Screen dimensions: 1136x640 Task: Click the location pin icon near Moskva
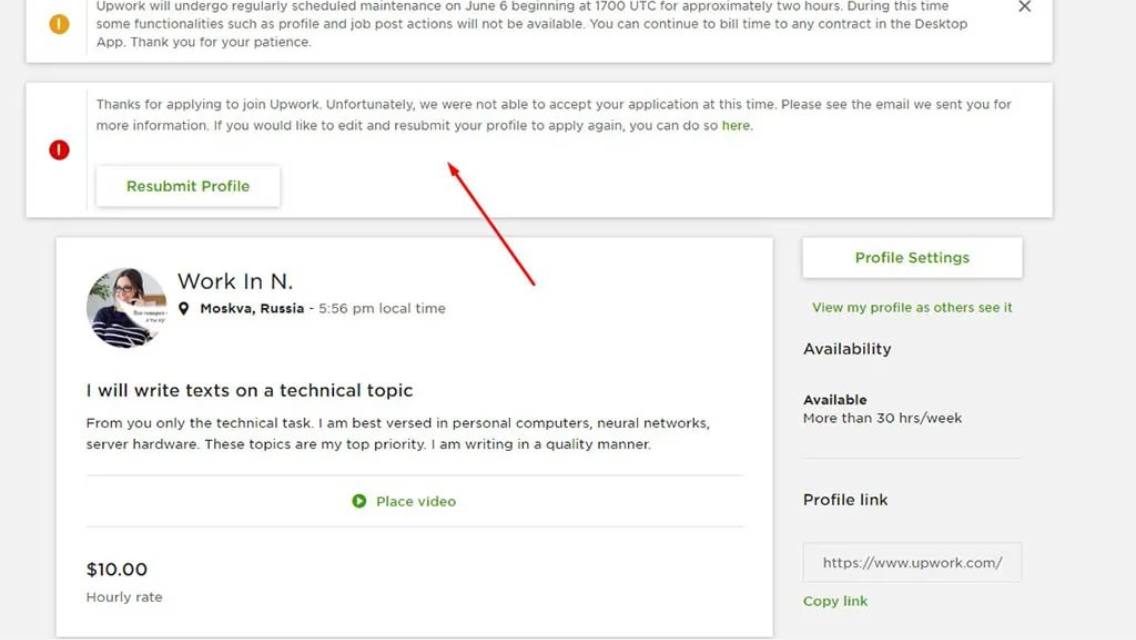pos(184,309)
